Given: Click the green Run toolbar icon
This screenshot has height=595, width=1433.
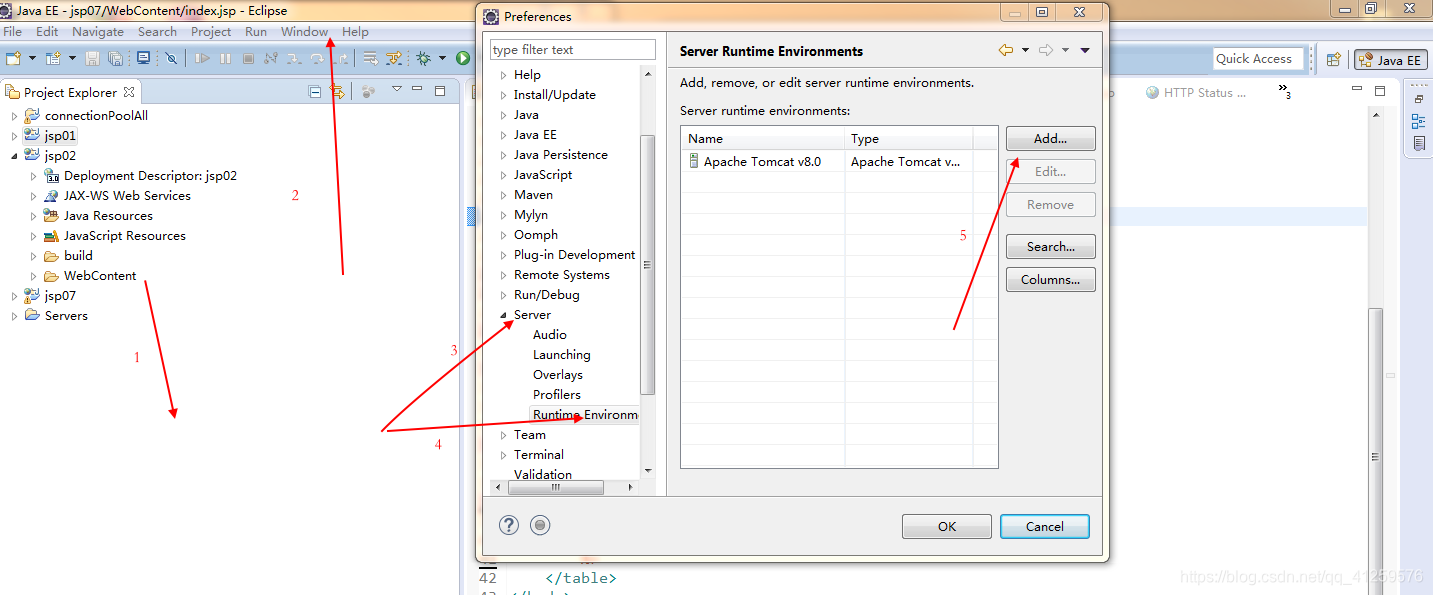Looking at the screenshot, I should [463, 59].
